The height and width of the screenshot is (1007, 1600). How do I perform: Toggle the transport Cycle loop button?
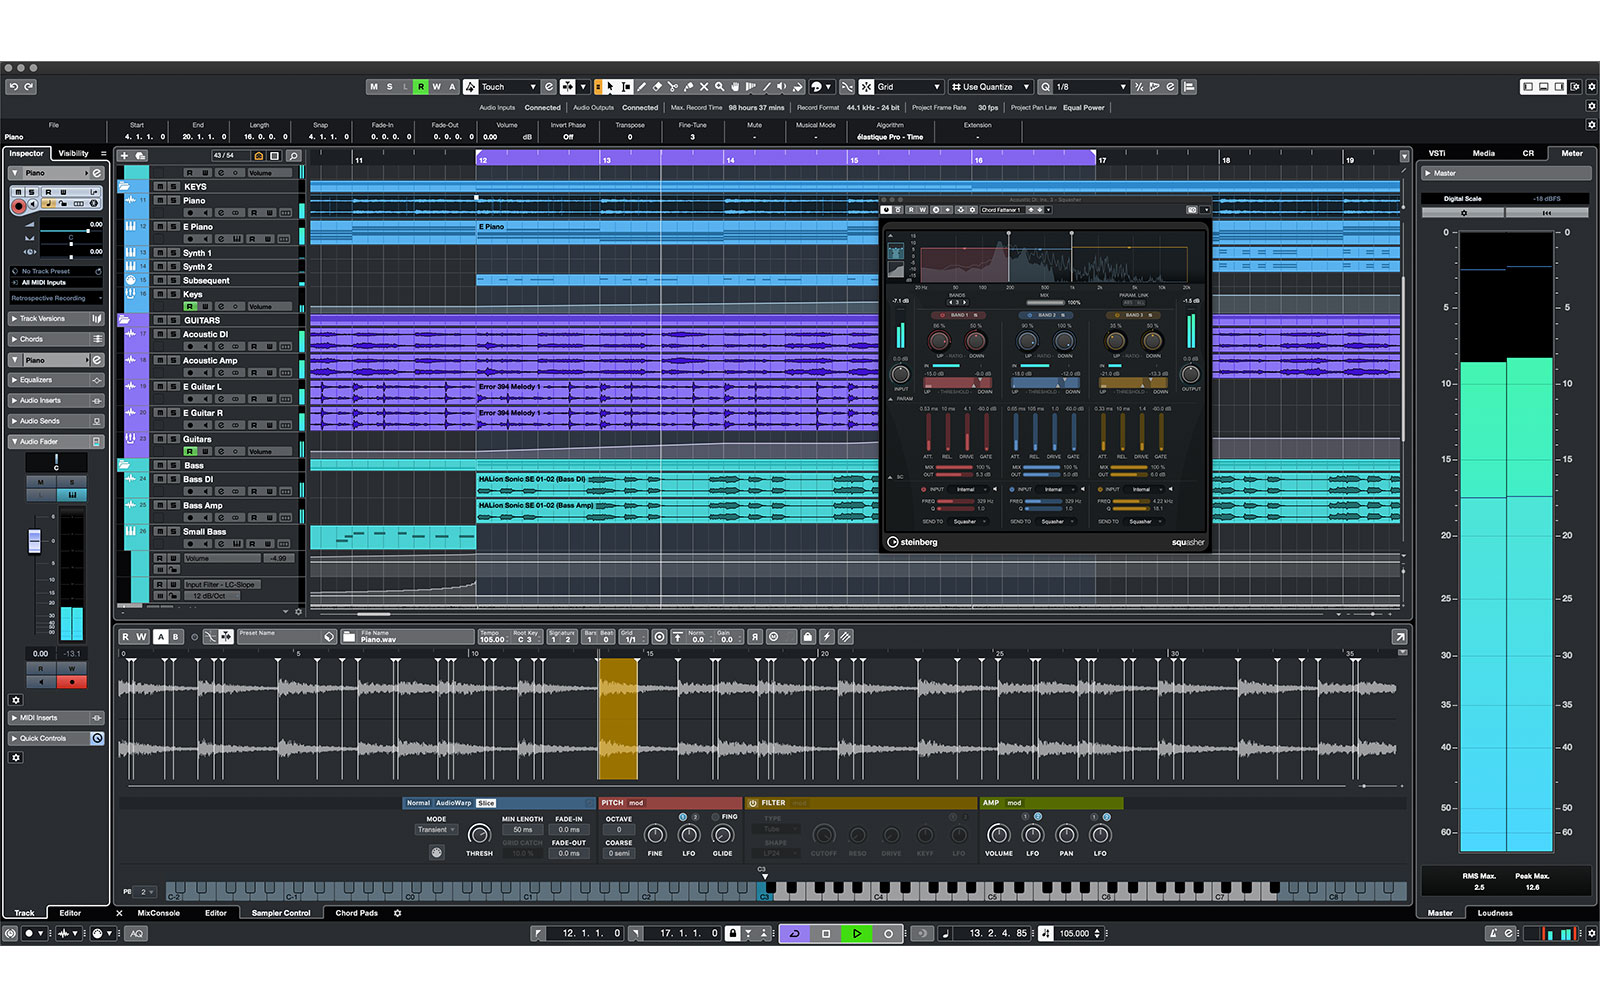click(x=794, y=933)
